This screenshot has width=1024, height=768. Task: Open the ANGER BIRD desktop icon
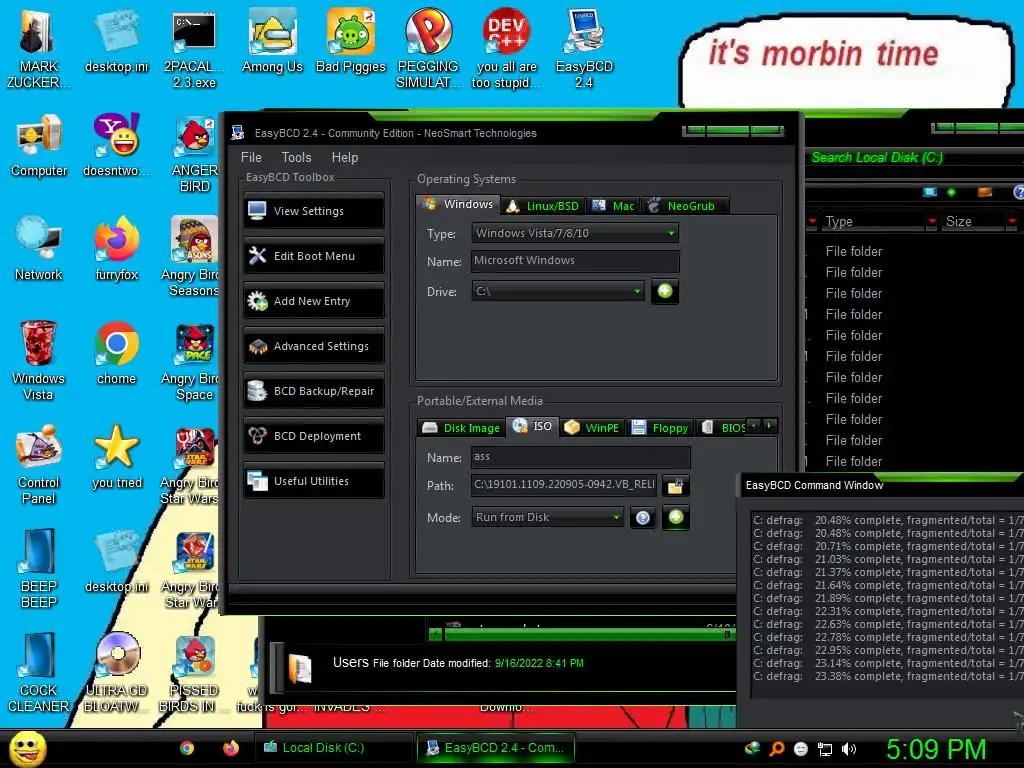click(194, 154)
